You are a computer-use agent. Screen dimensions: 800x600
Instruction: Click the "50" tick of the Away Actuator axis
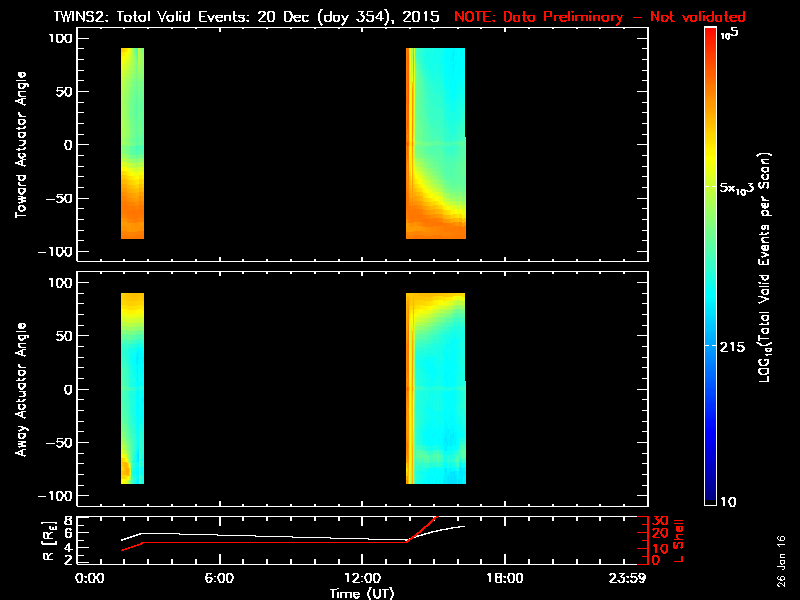66,336
